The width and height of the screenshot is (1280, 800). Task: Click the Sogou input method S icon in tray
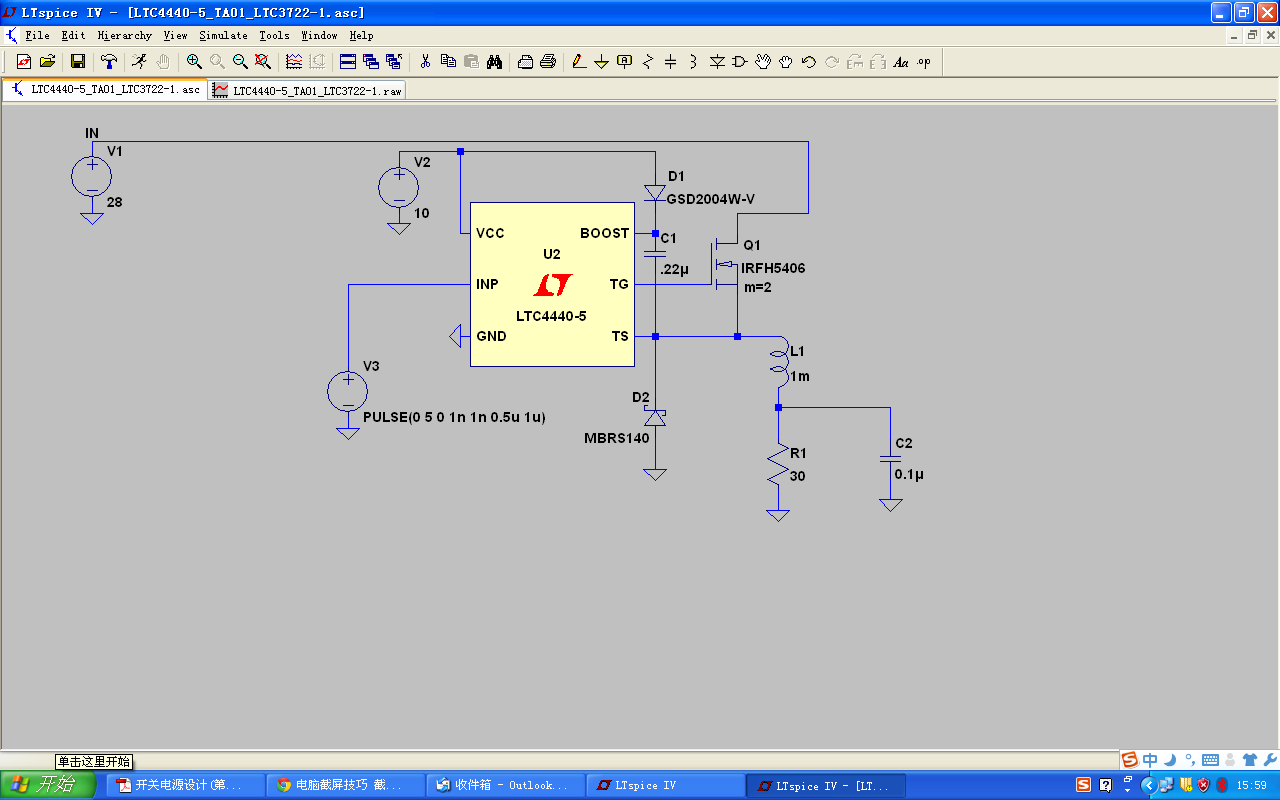1083,785
